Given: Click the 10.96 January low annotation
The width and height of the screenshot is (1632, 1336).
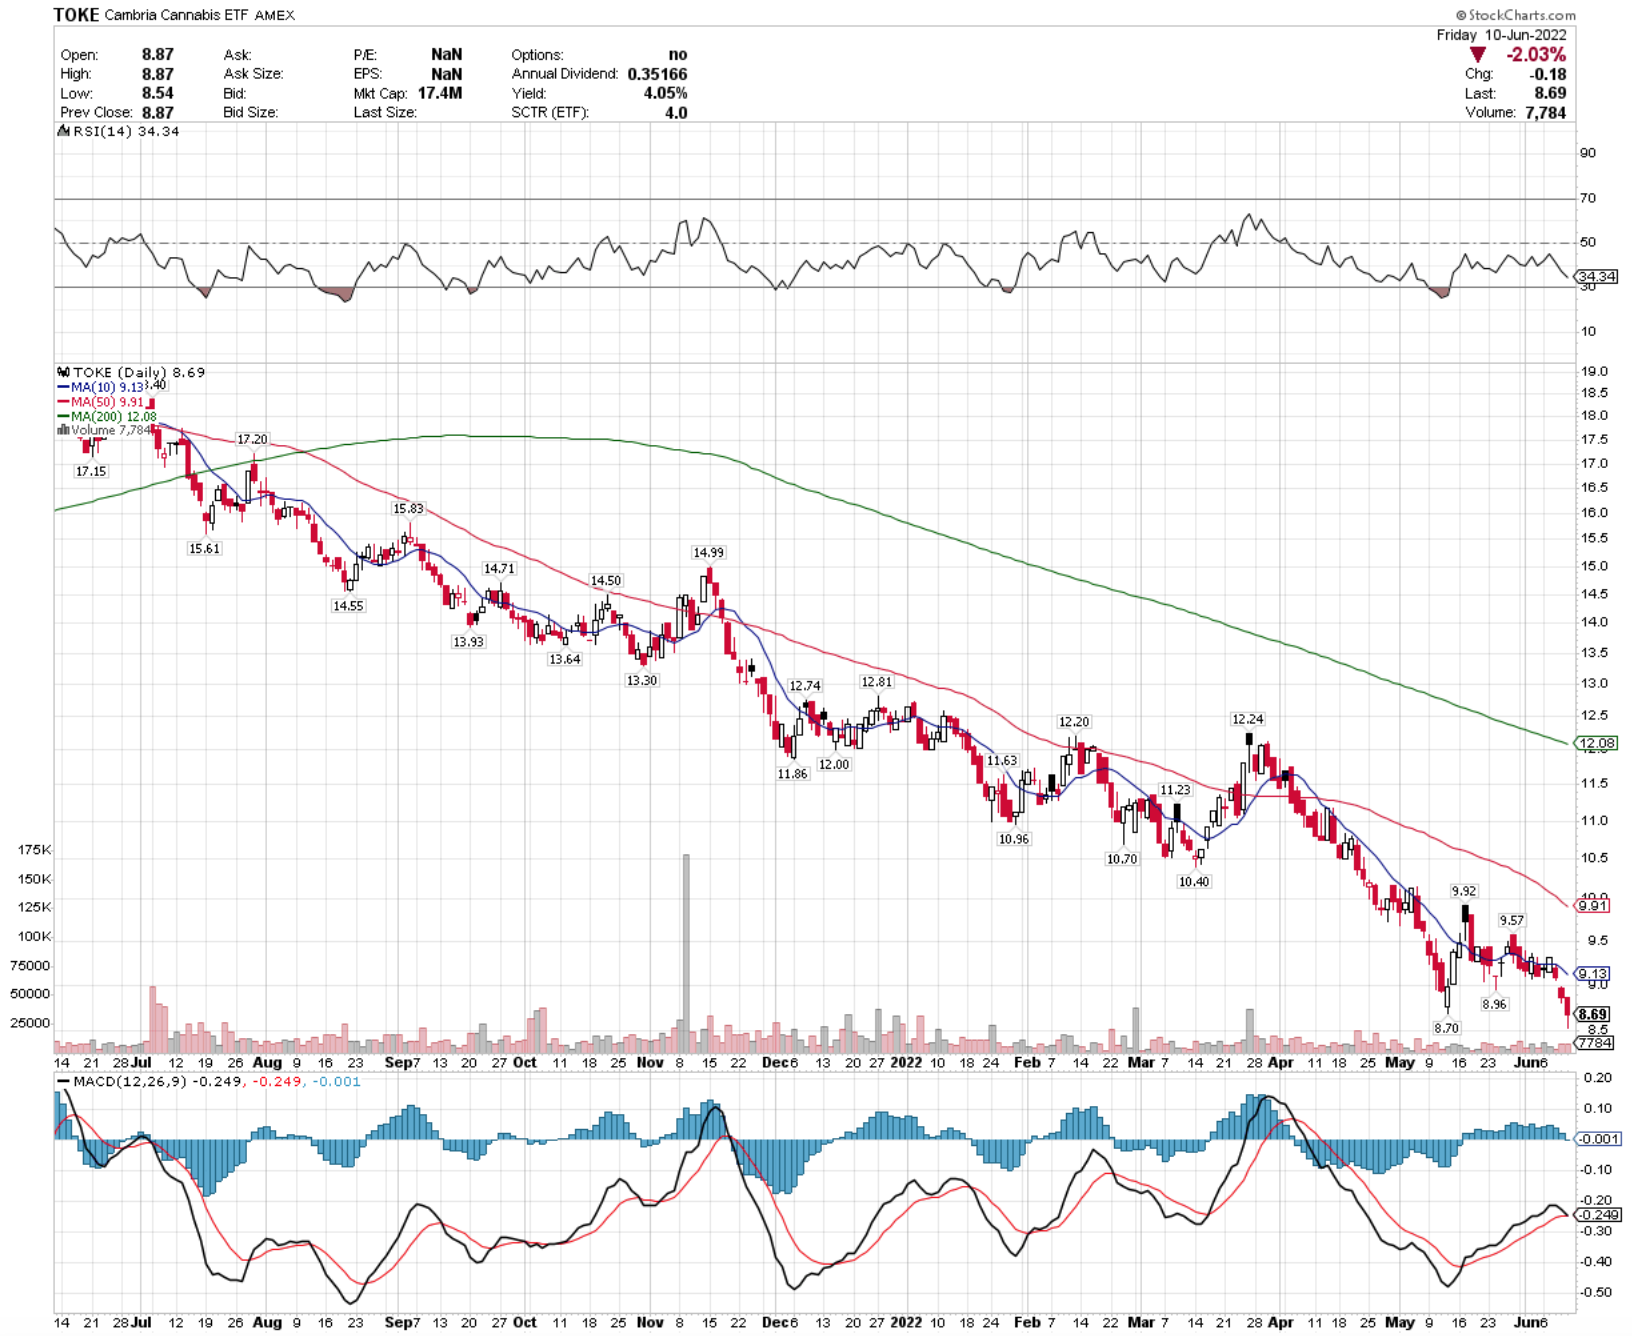Looking at the screenshot, I should (1013, 839).
